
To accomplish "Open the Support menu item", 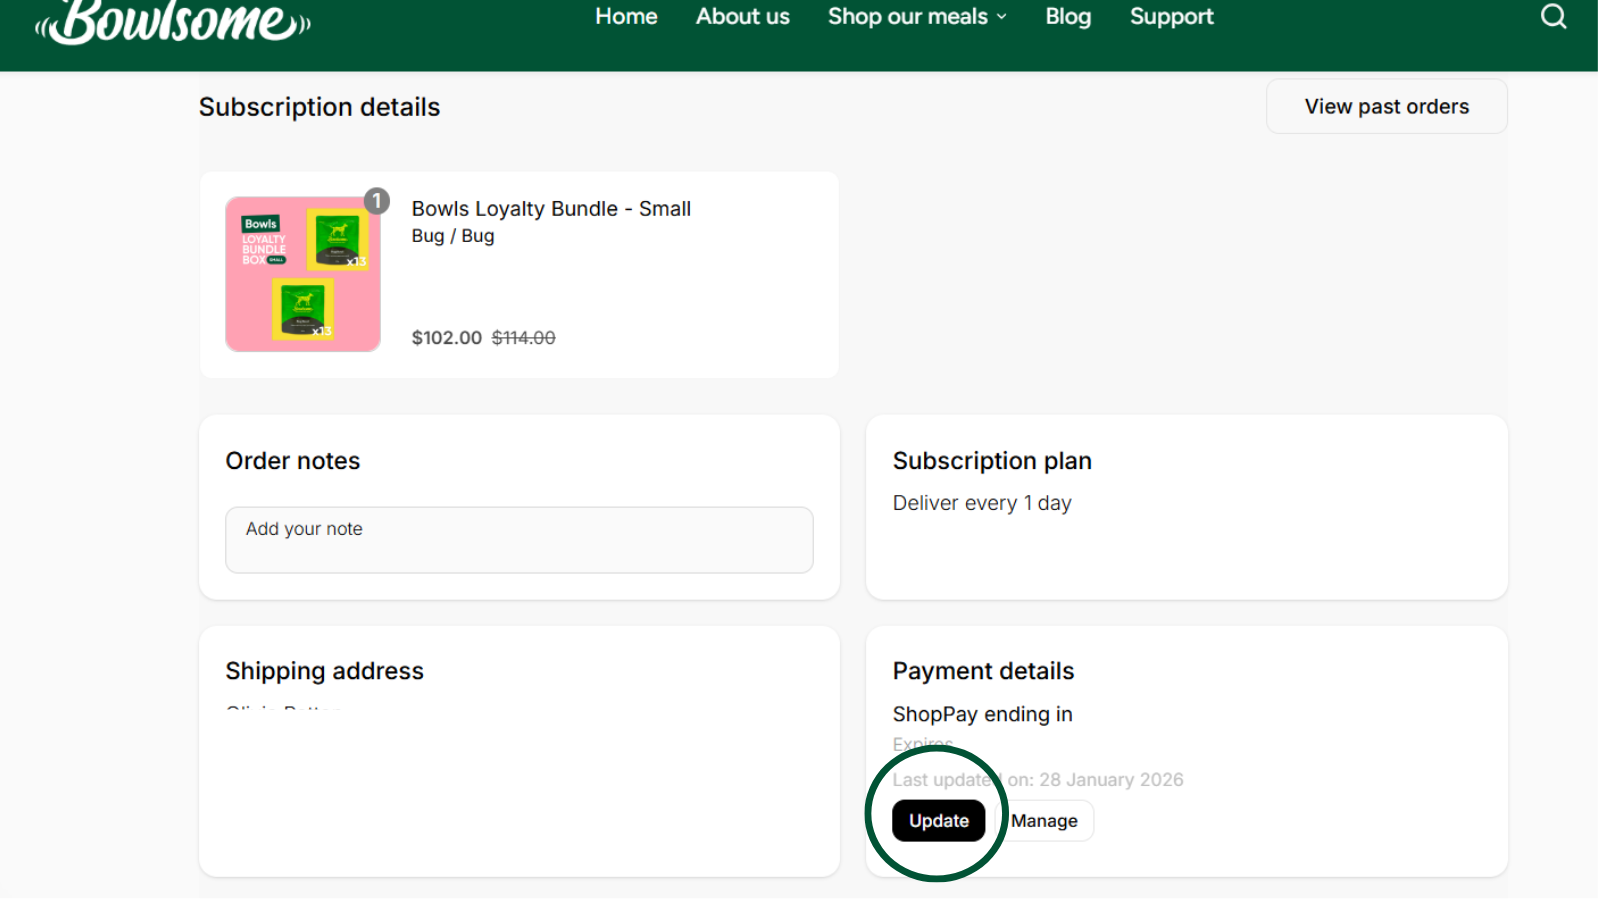I will (x=1171, y=17).
